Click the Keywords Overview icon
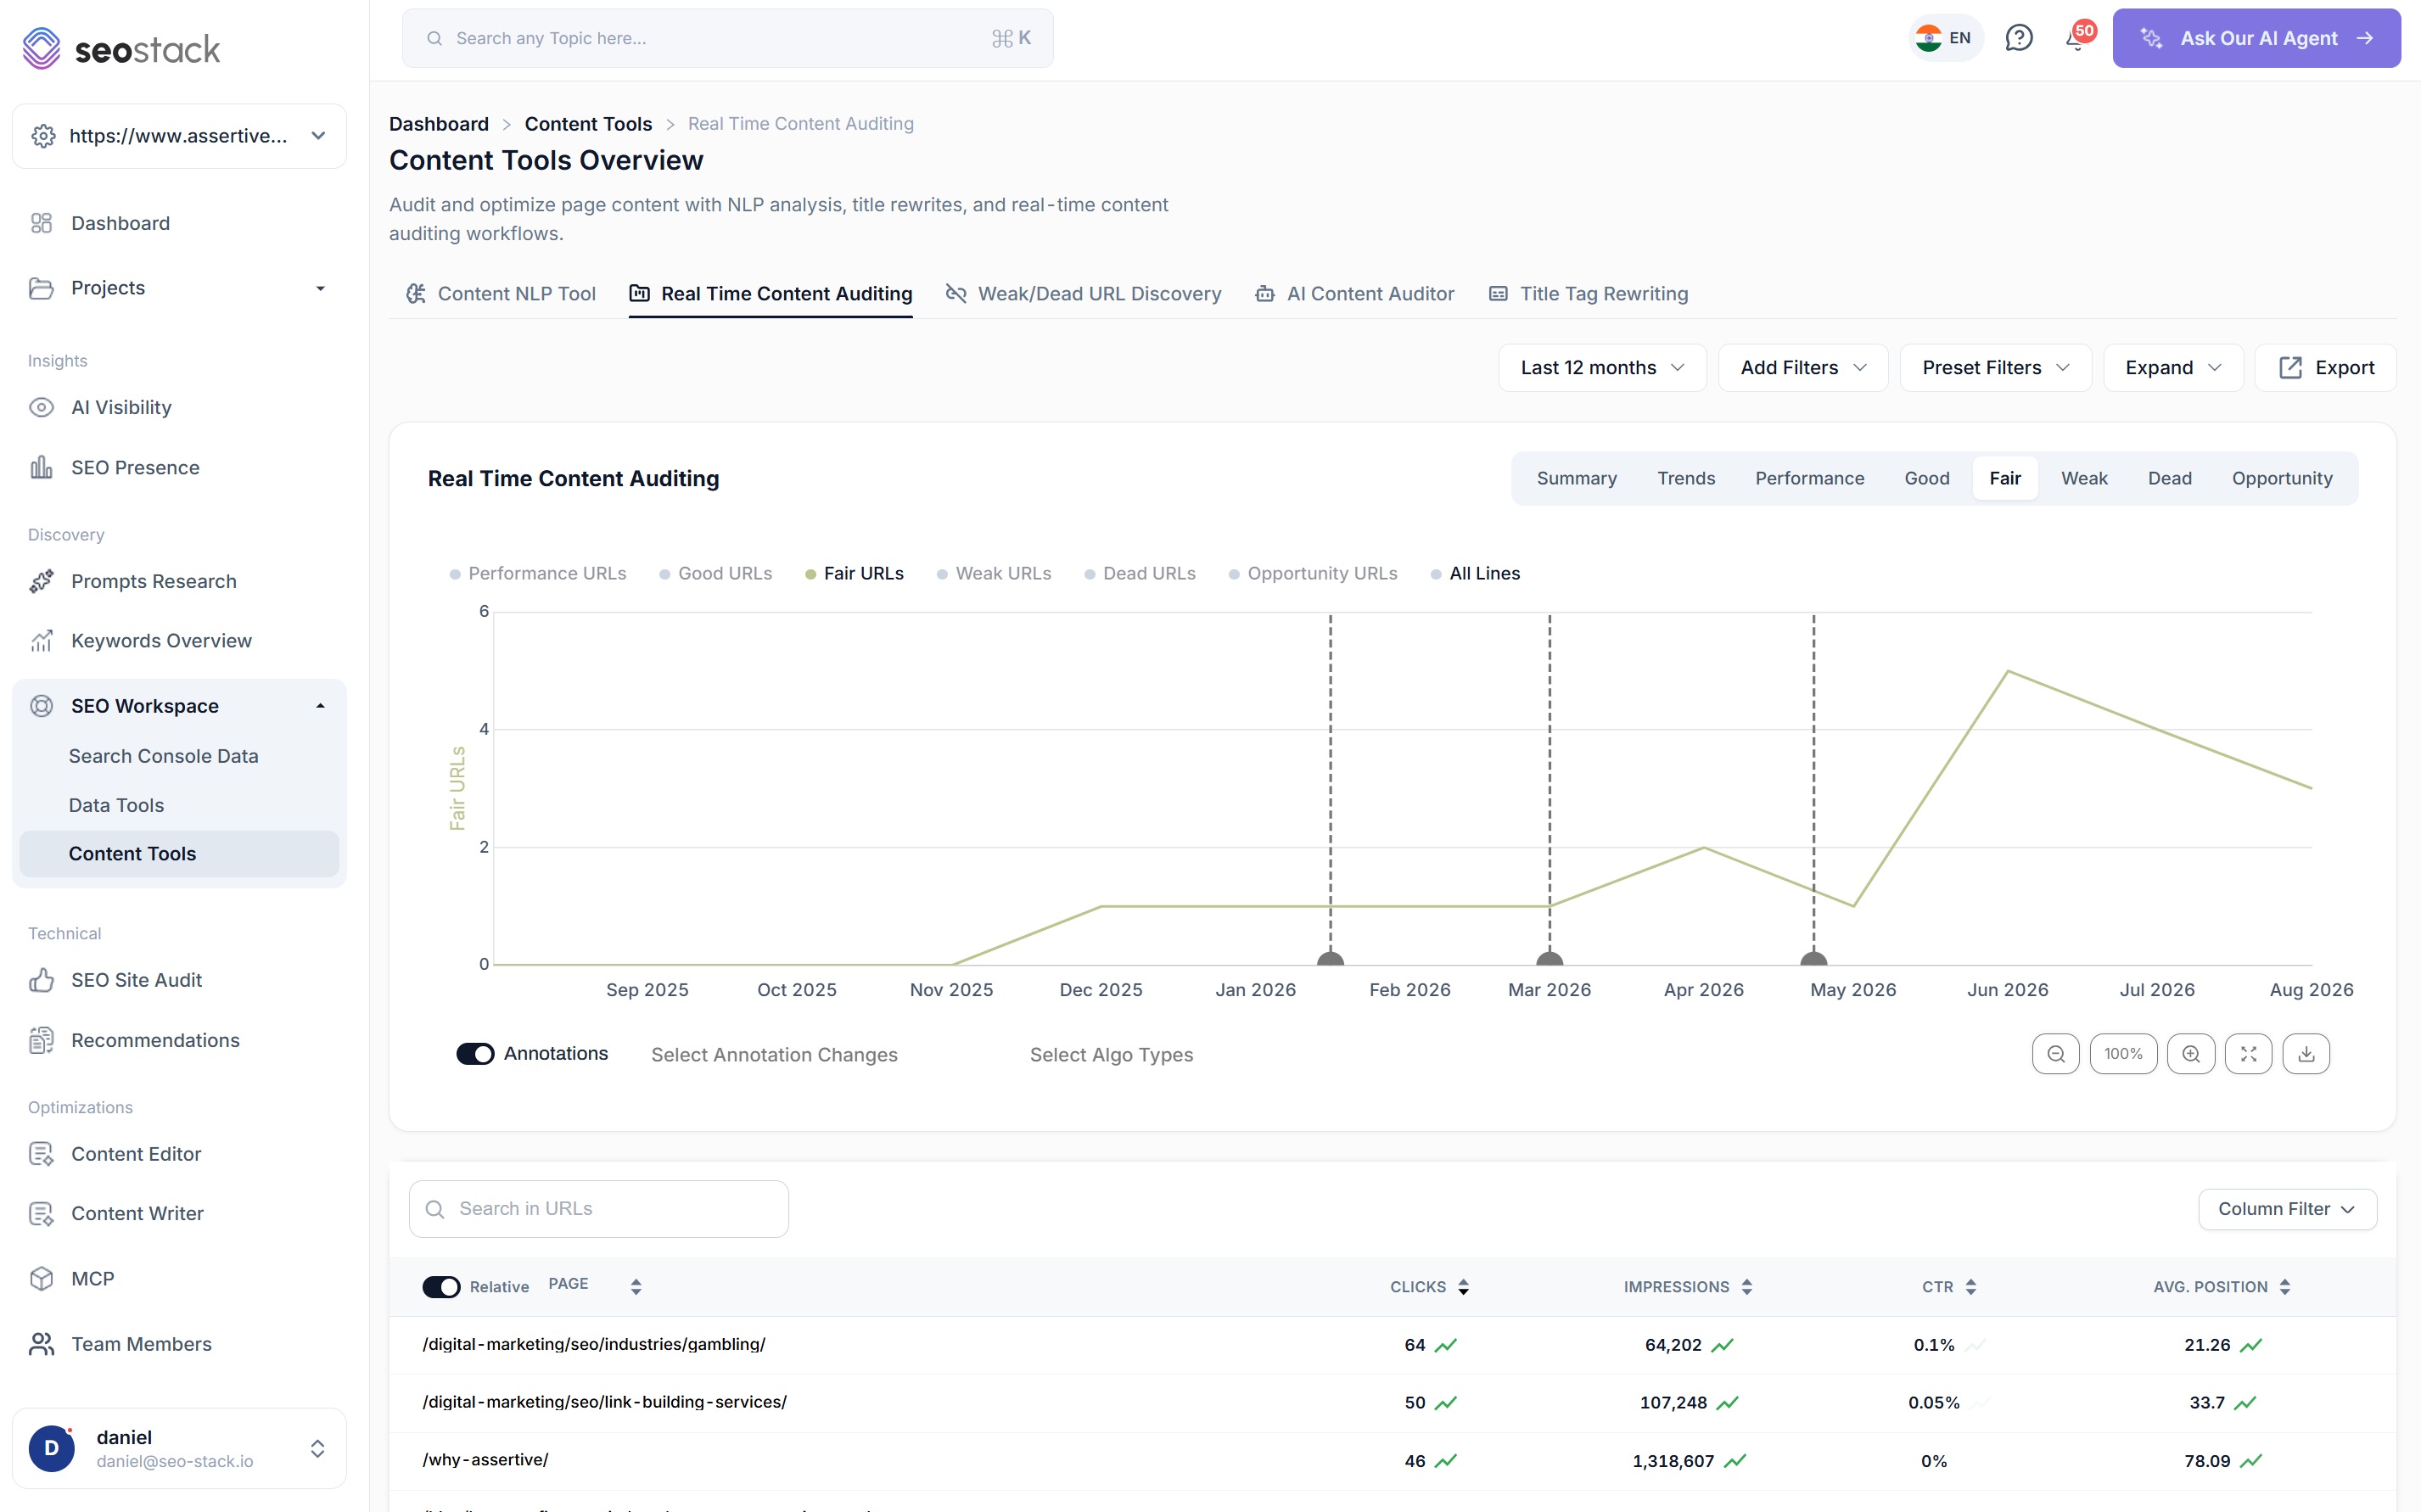Screen dimensions: 2421x1512 pos(41,640)
